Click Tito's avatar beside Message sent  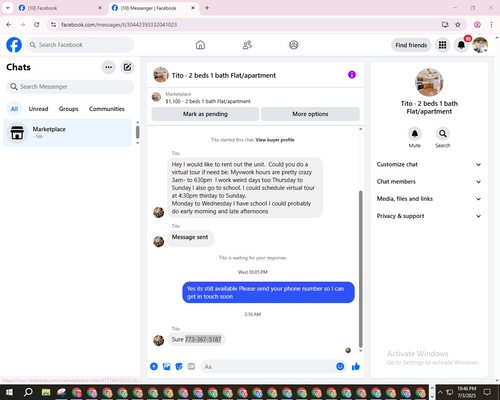pos(159,241)
